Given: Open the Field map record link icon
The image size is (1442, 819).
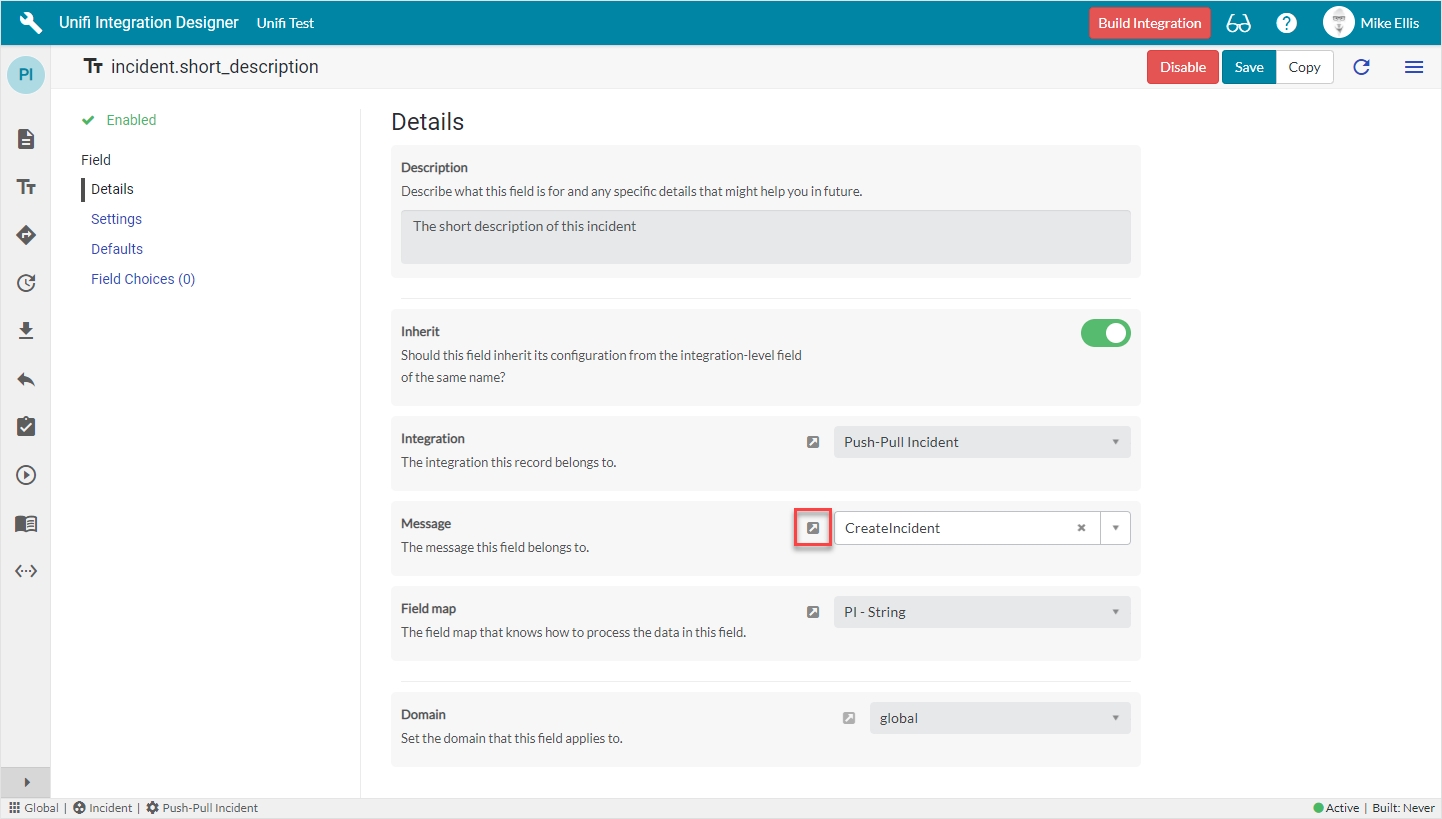Looking at the screenshot, I should point(813,612).
